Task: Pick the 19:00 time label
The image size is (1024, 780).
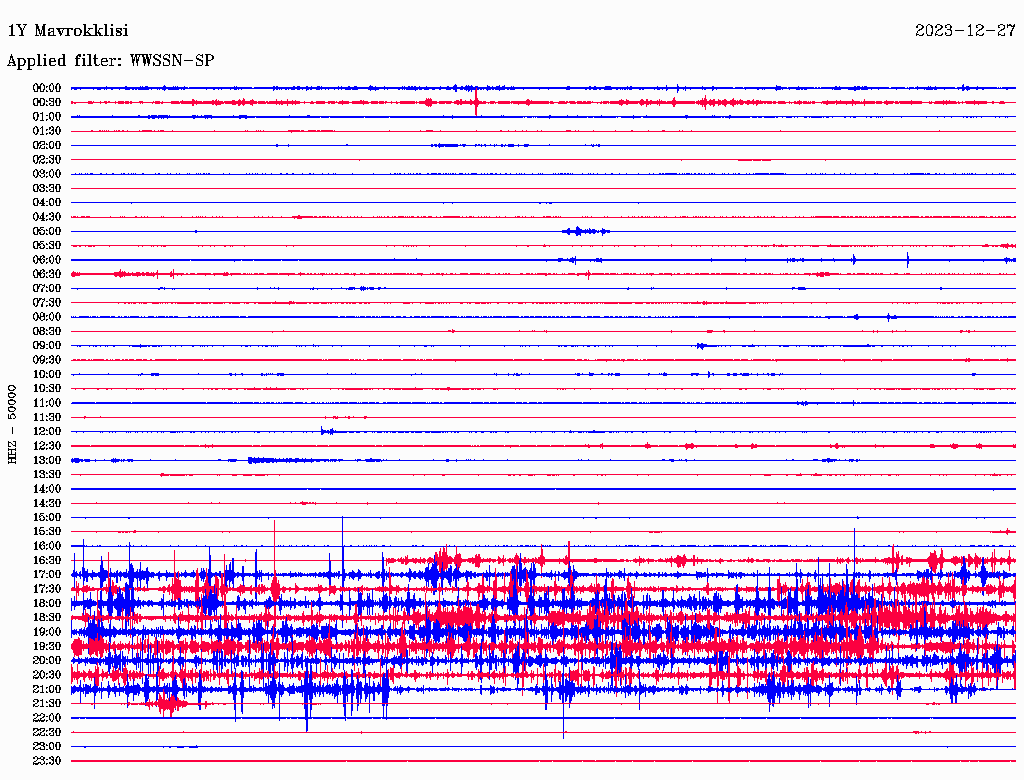Action: point(47,632)
